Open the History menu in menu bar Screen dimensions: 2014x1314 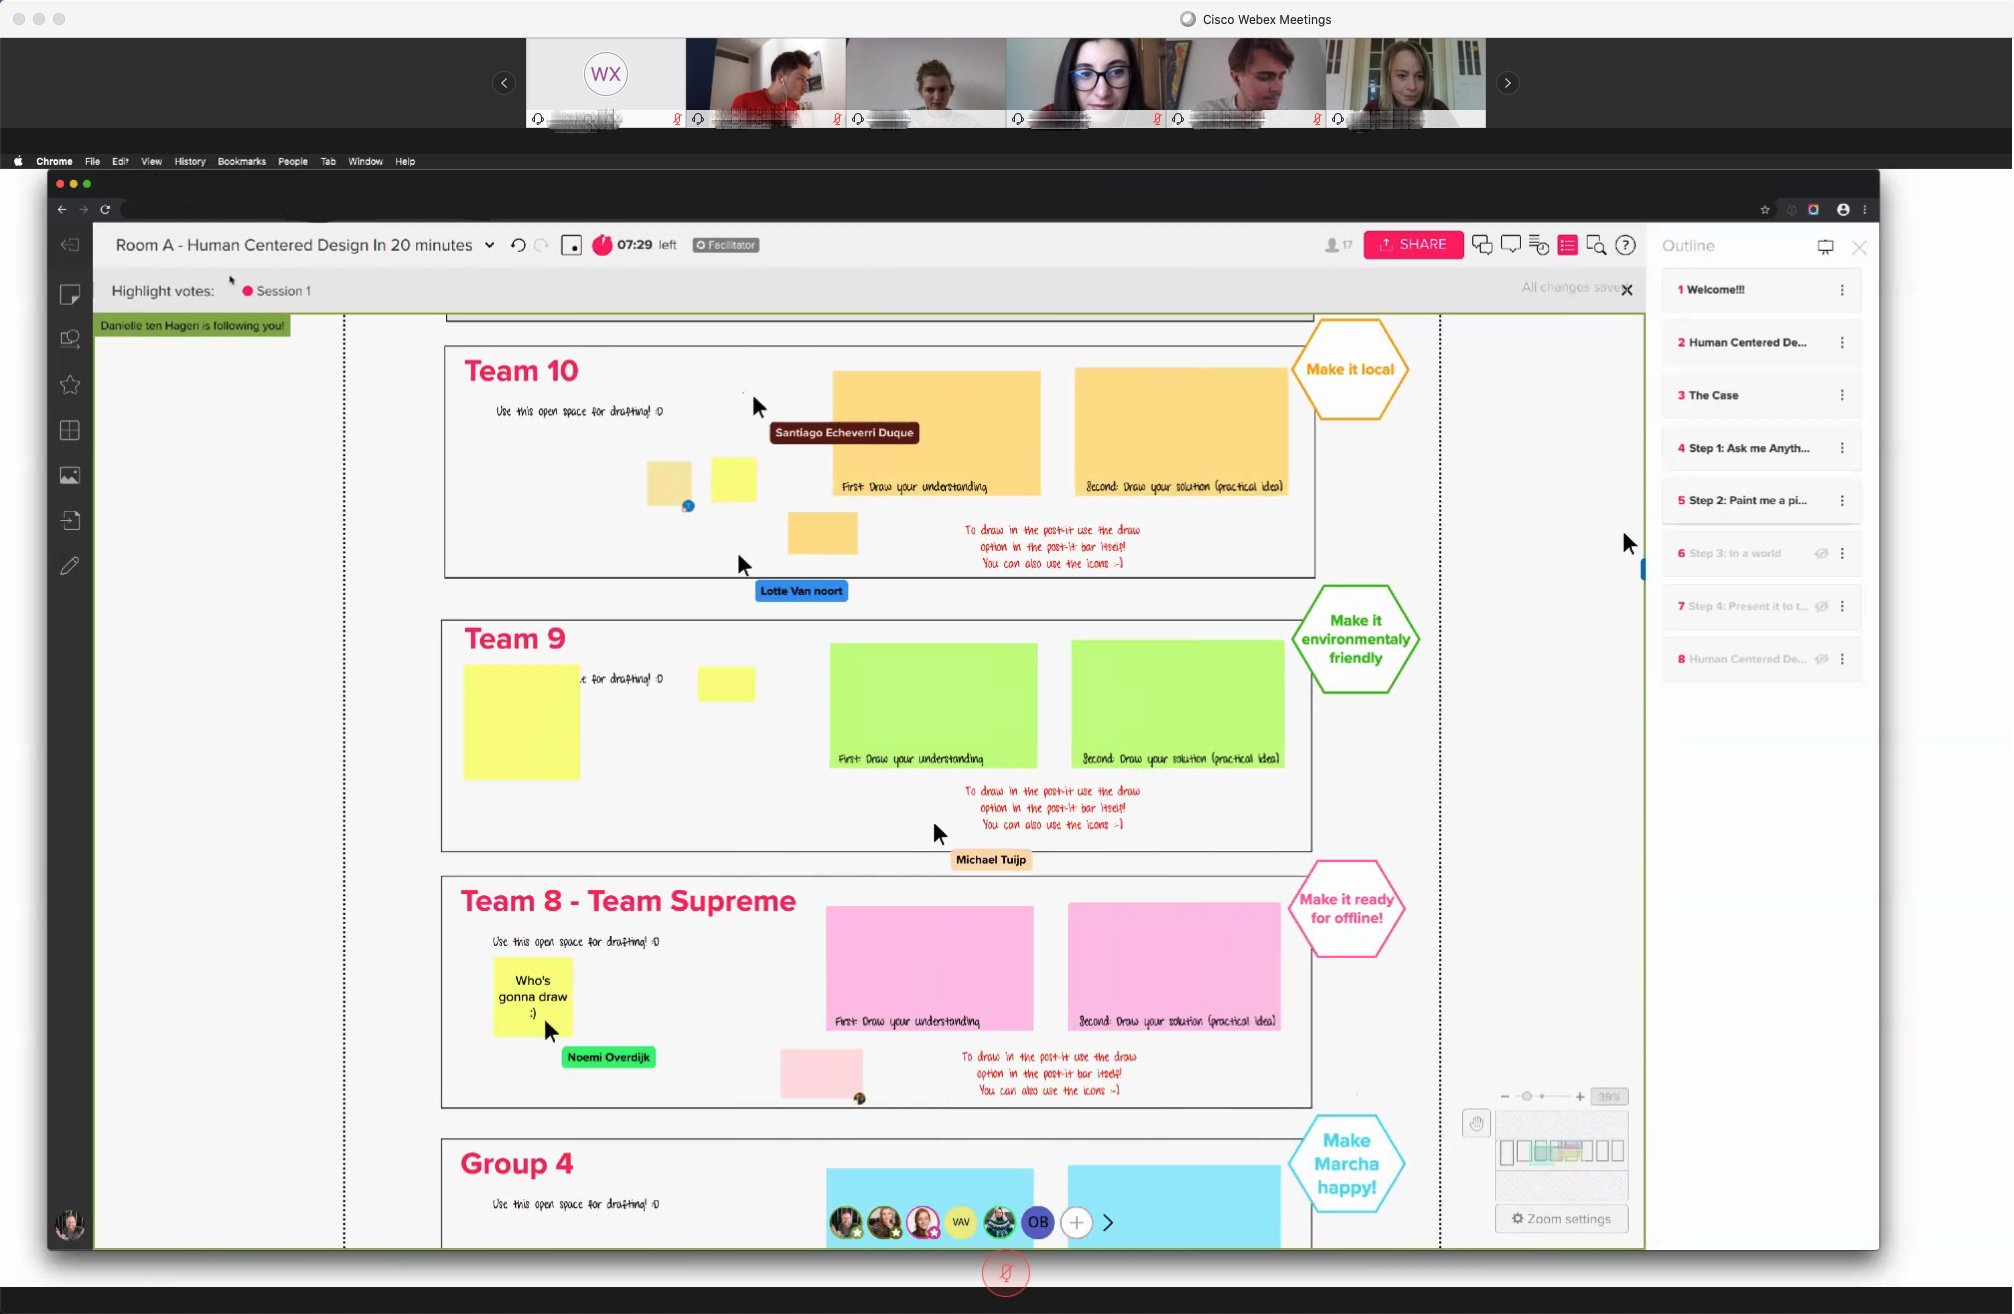189,161
